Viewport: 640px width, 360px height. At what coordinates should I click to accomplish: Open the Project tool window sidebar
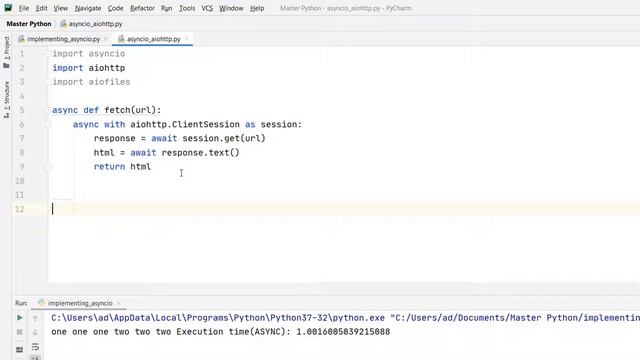[7, 52]
